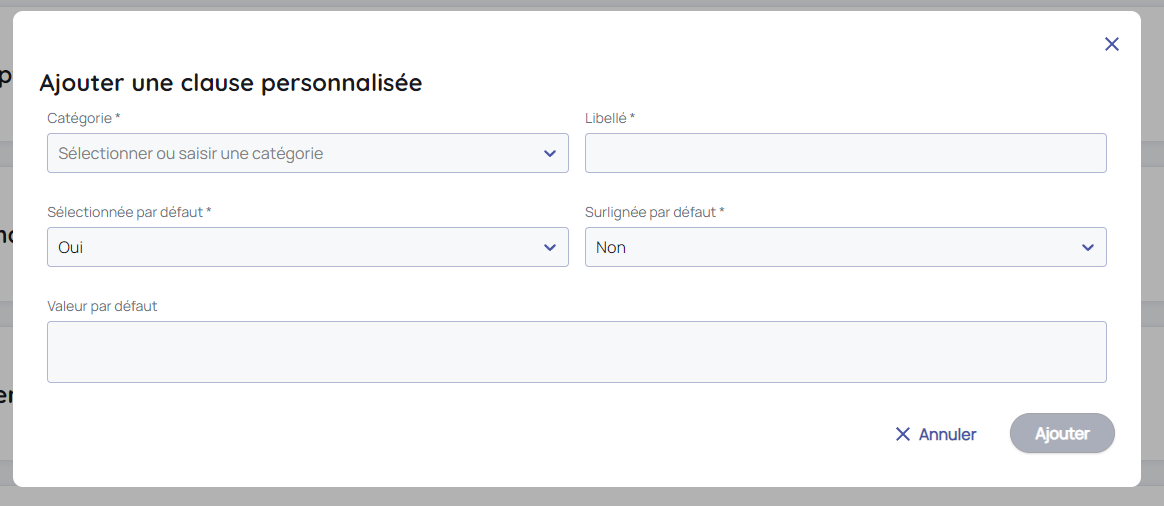Screen dimensions: 1164x506
Task: Open the dropdown showing 'Oui'
Action: tap(300, 247)
